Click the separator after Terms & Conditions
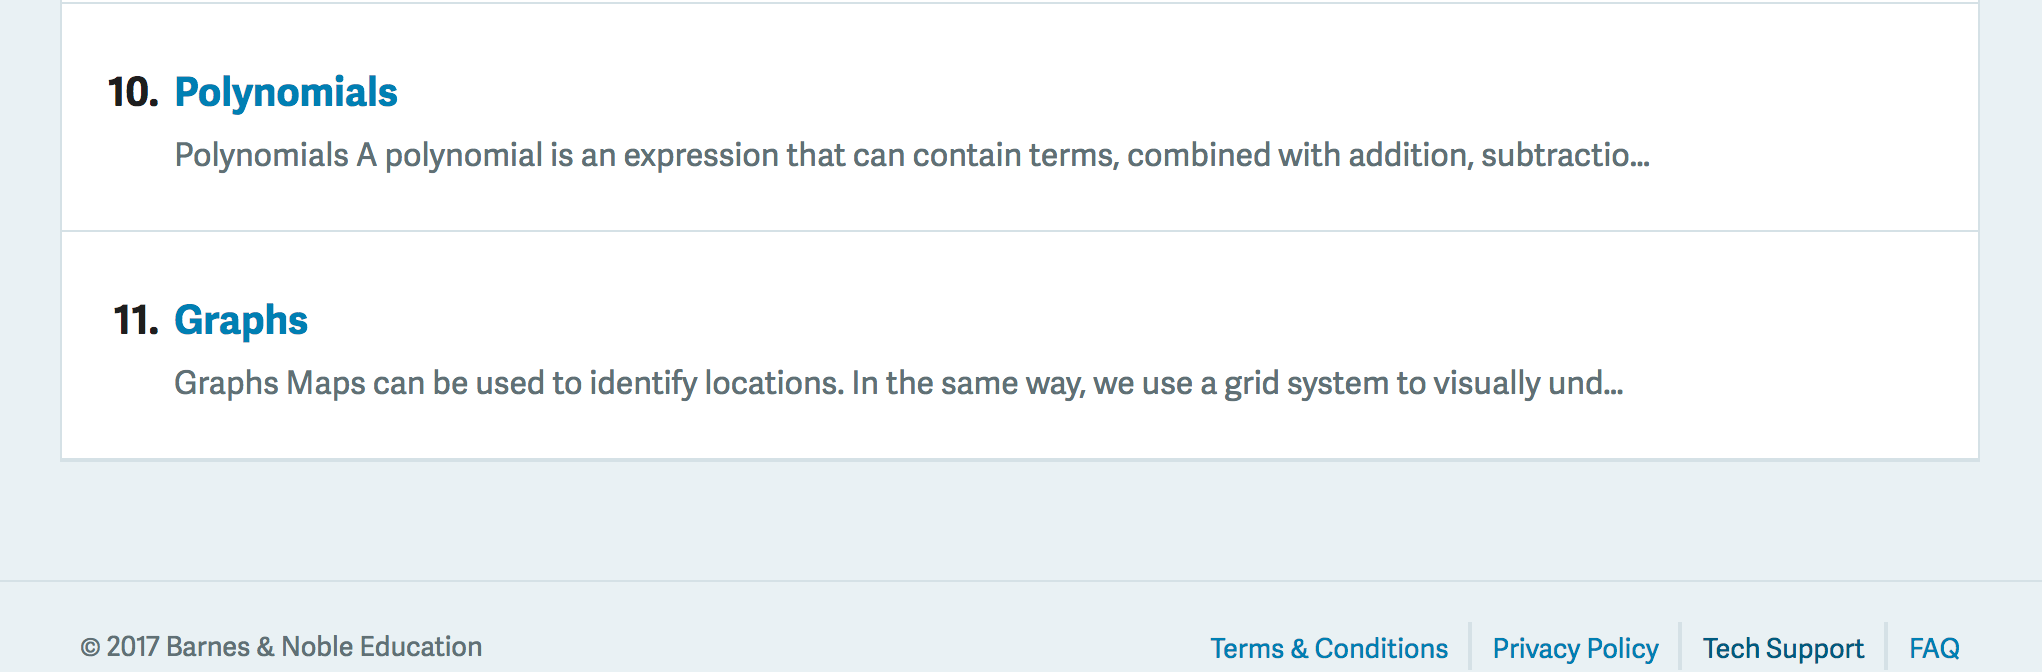 tap(1470, 646)
